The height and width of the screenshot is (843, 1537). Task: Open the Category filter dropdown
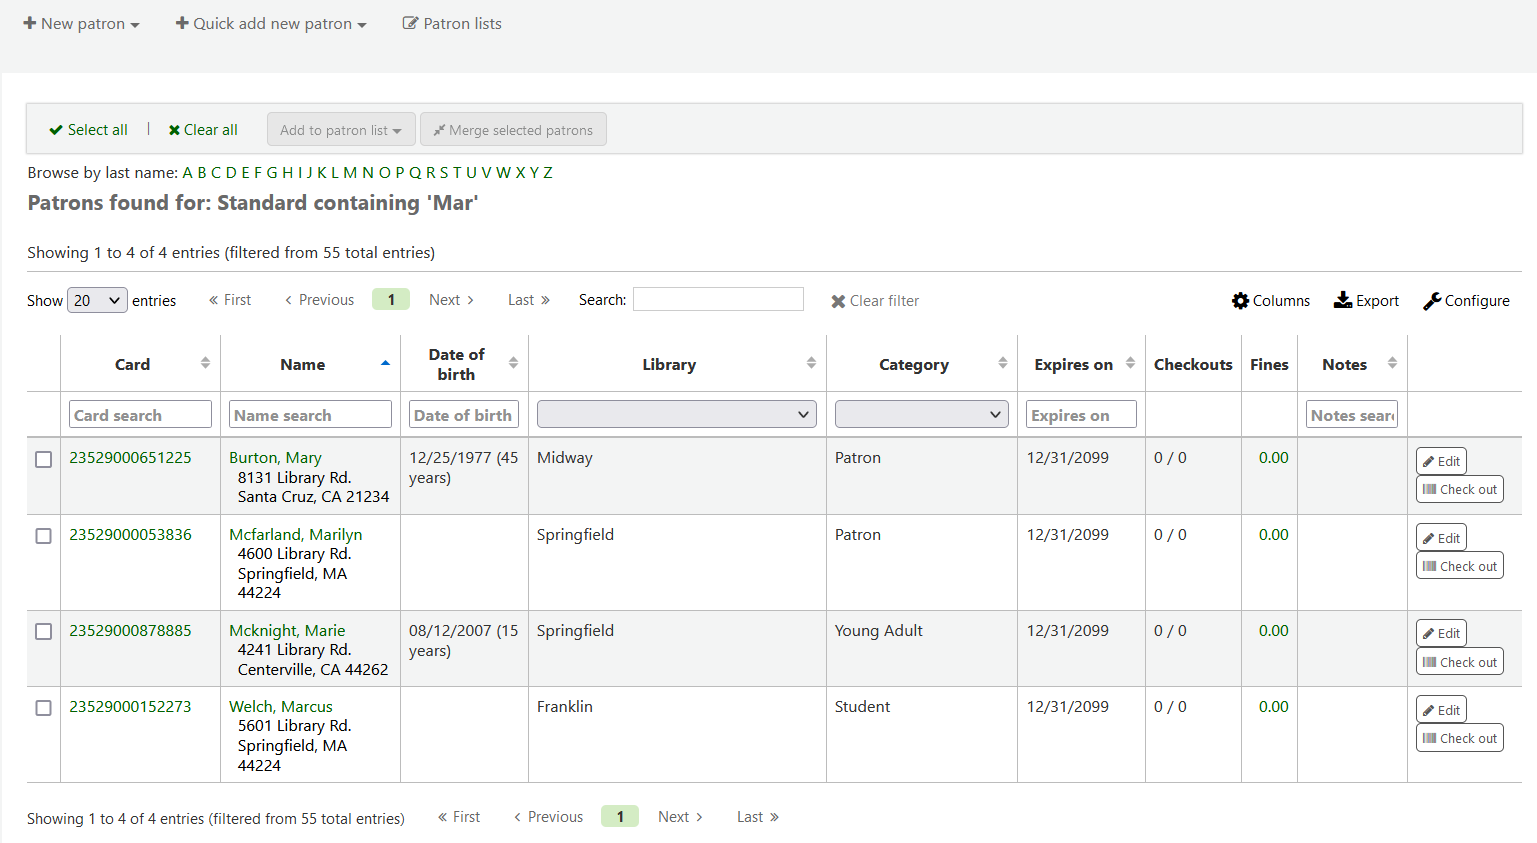click(920, 414)
